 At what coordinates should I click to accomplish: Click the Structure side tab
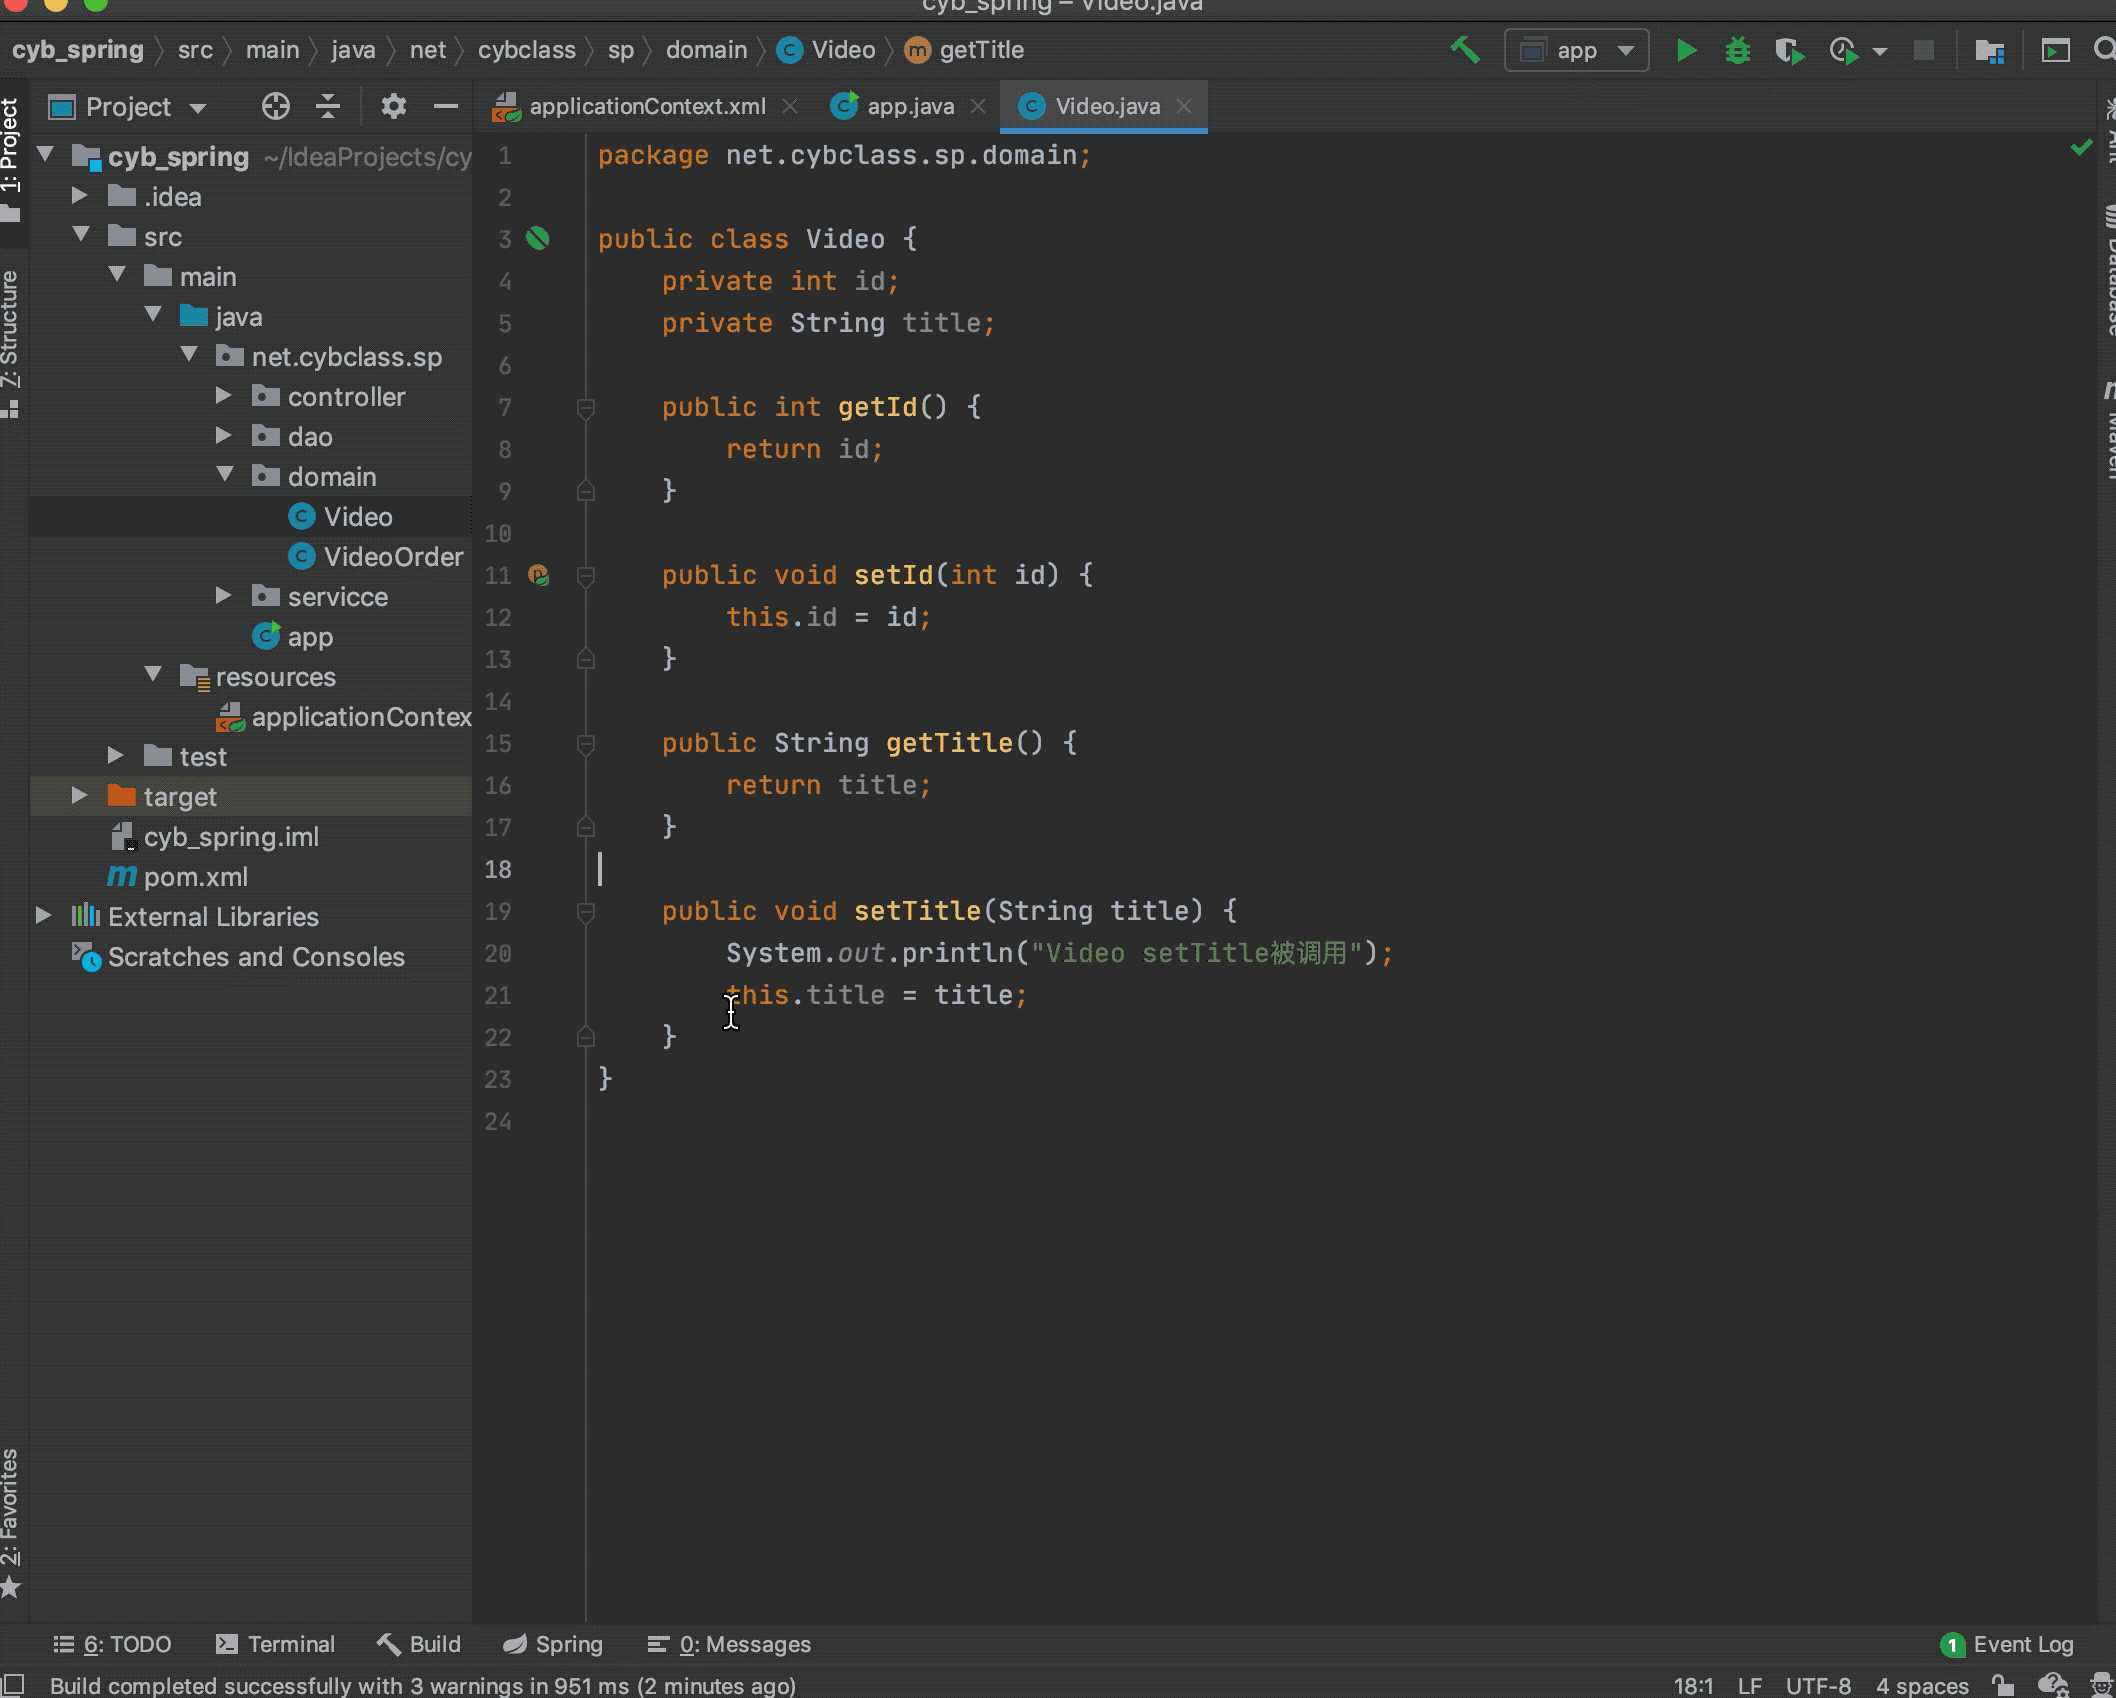tap(11, 343)
